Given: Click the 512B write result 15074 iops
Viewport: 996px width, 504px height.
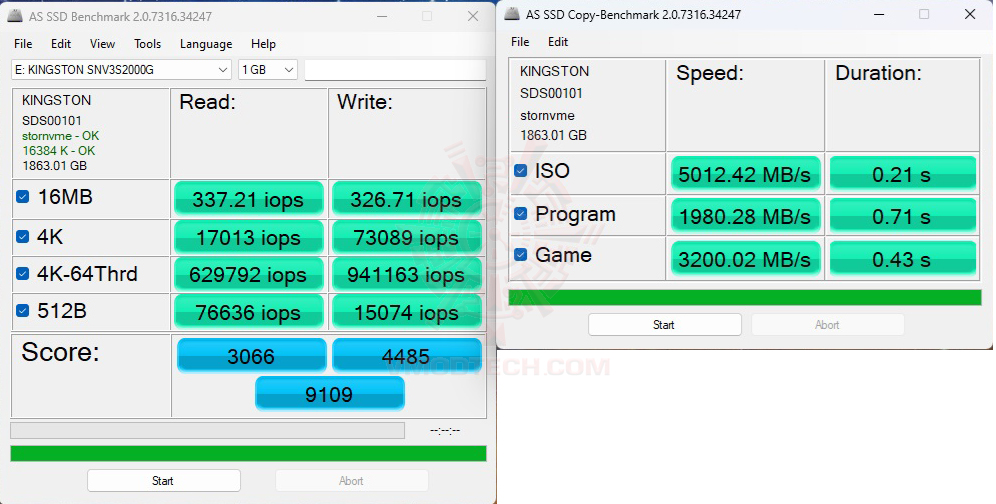Looking at the screenshot, I should (406, 312).
